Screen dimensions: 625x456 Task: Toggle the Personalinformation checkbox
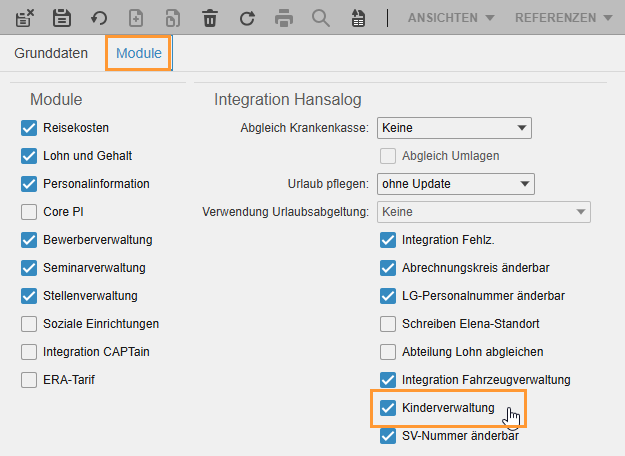tap(29, 184)
